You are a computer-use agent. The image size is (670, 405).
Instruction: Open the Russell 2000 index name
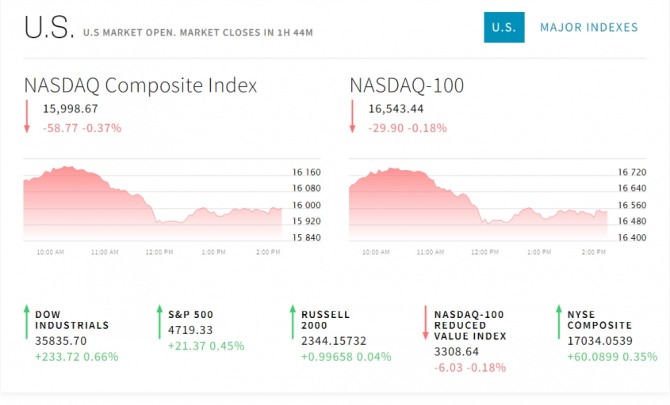[326, 320]
